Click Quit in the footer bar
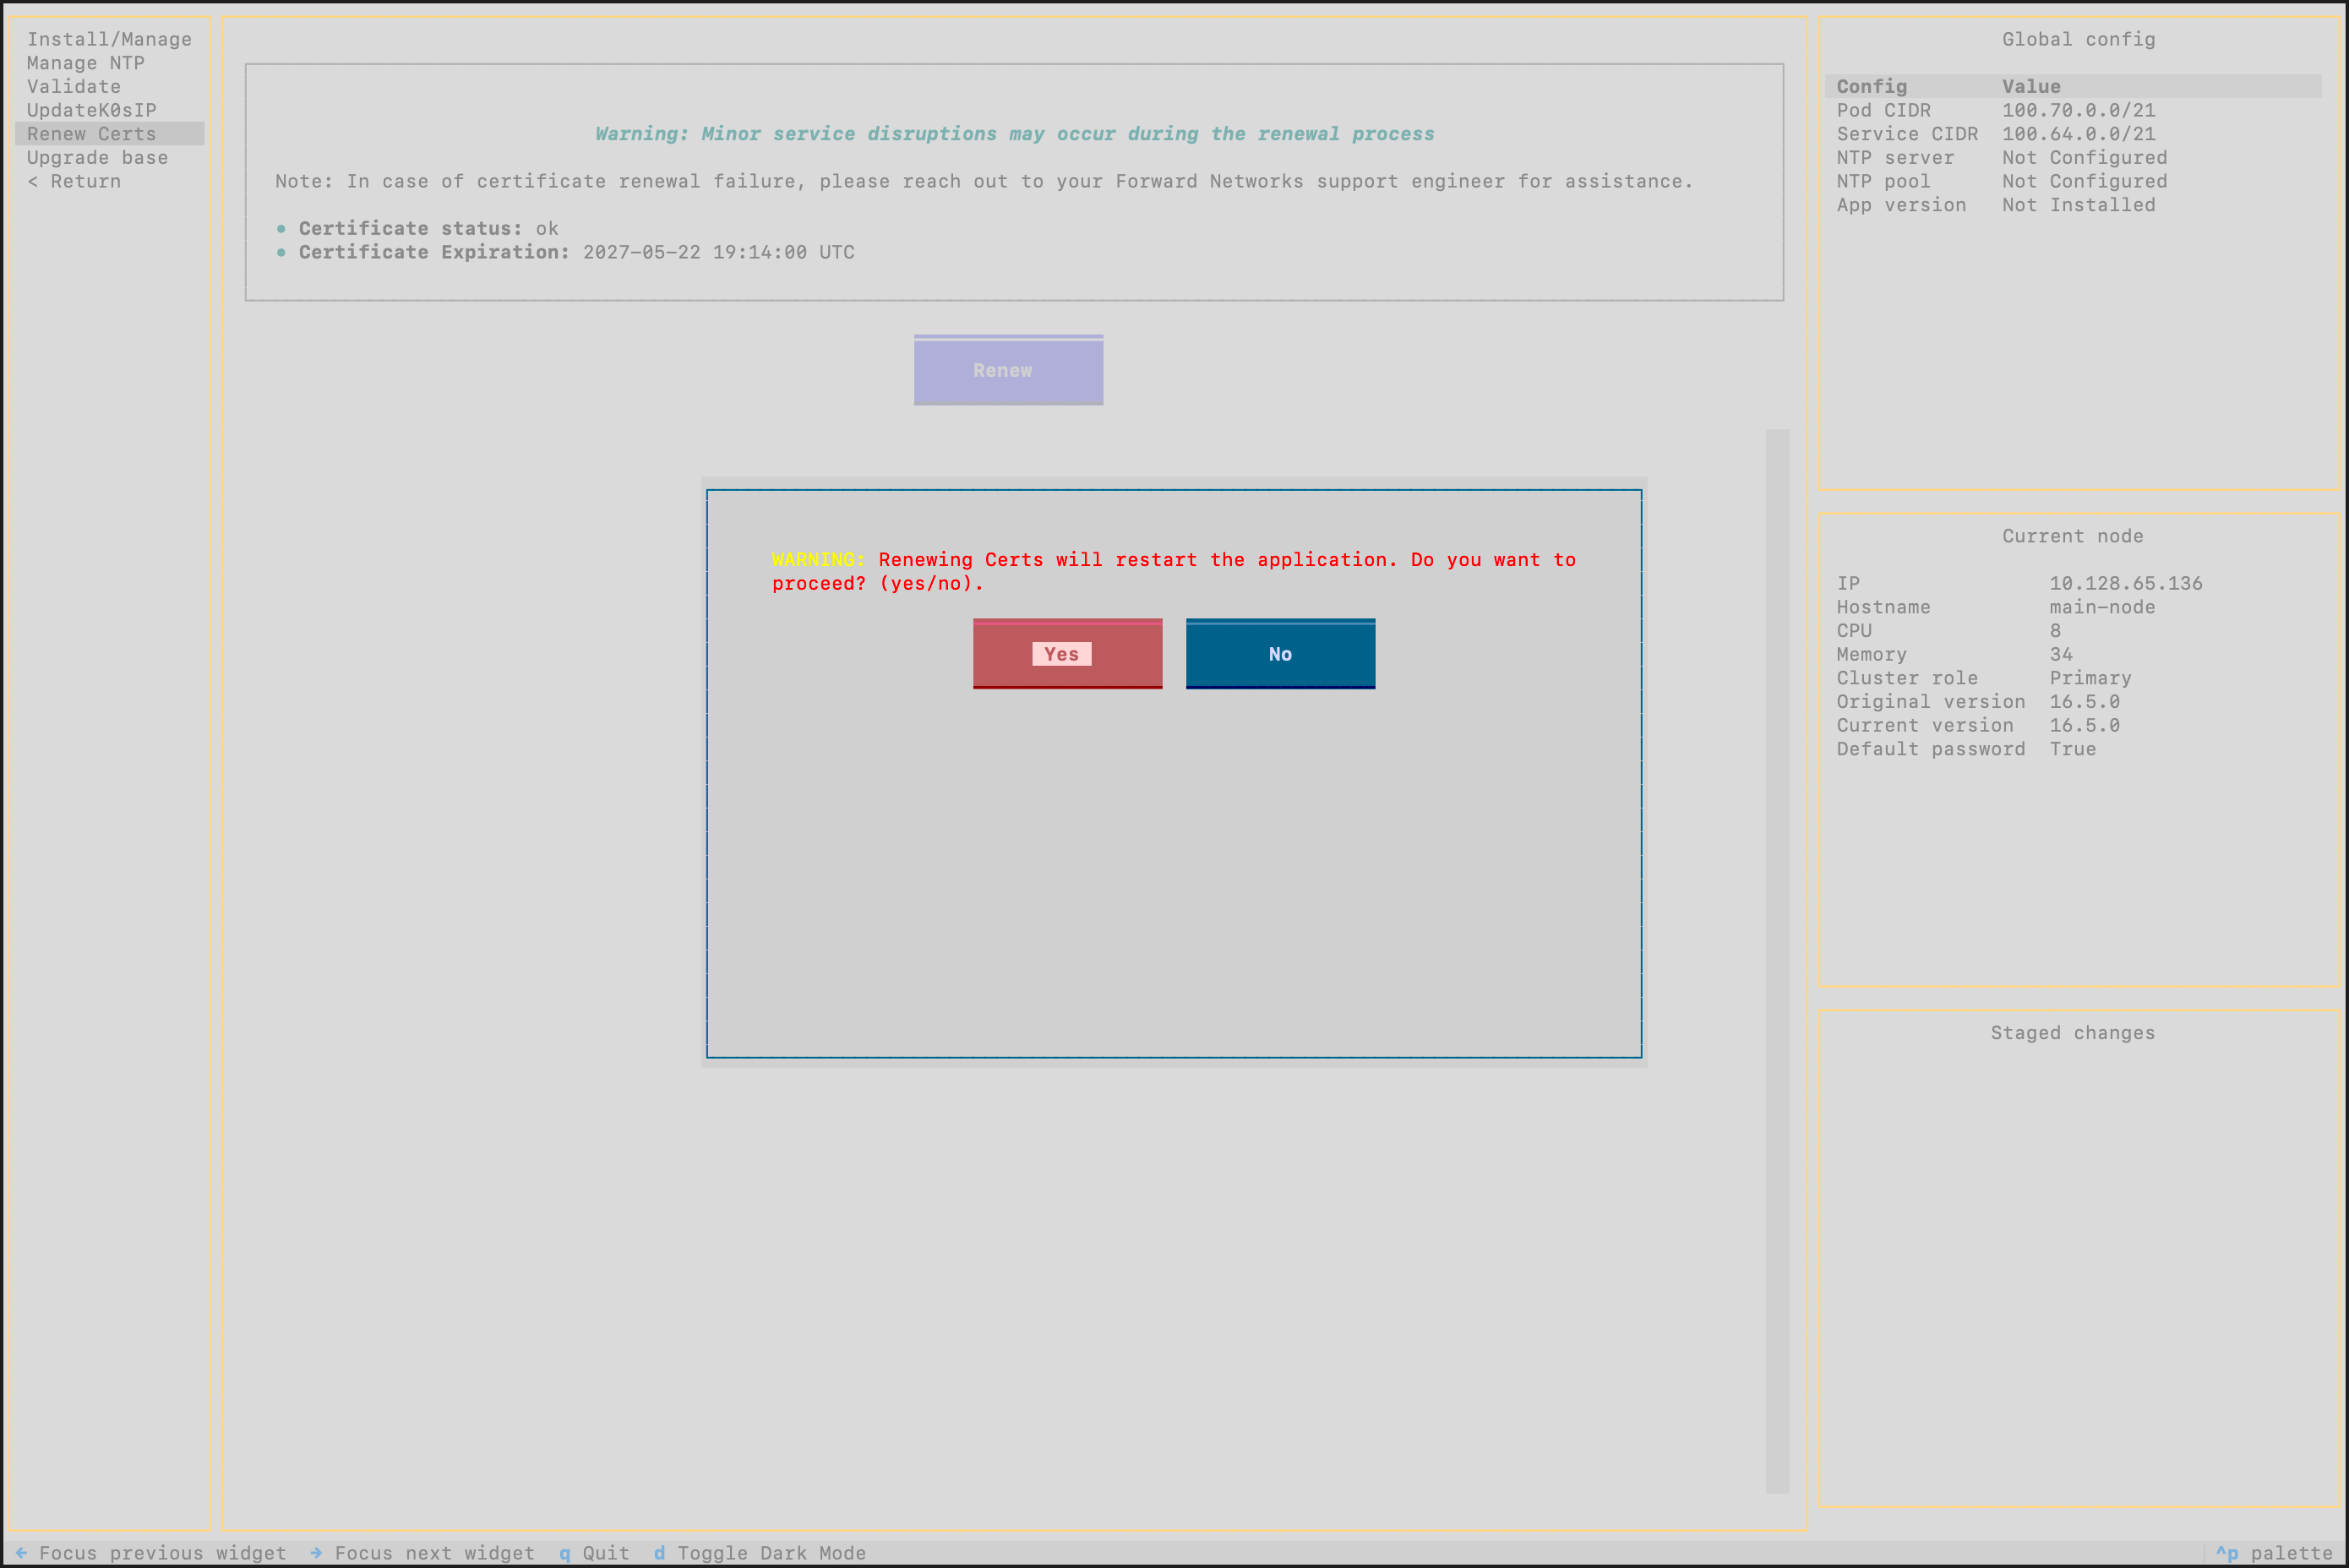 pos(594,1553)
